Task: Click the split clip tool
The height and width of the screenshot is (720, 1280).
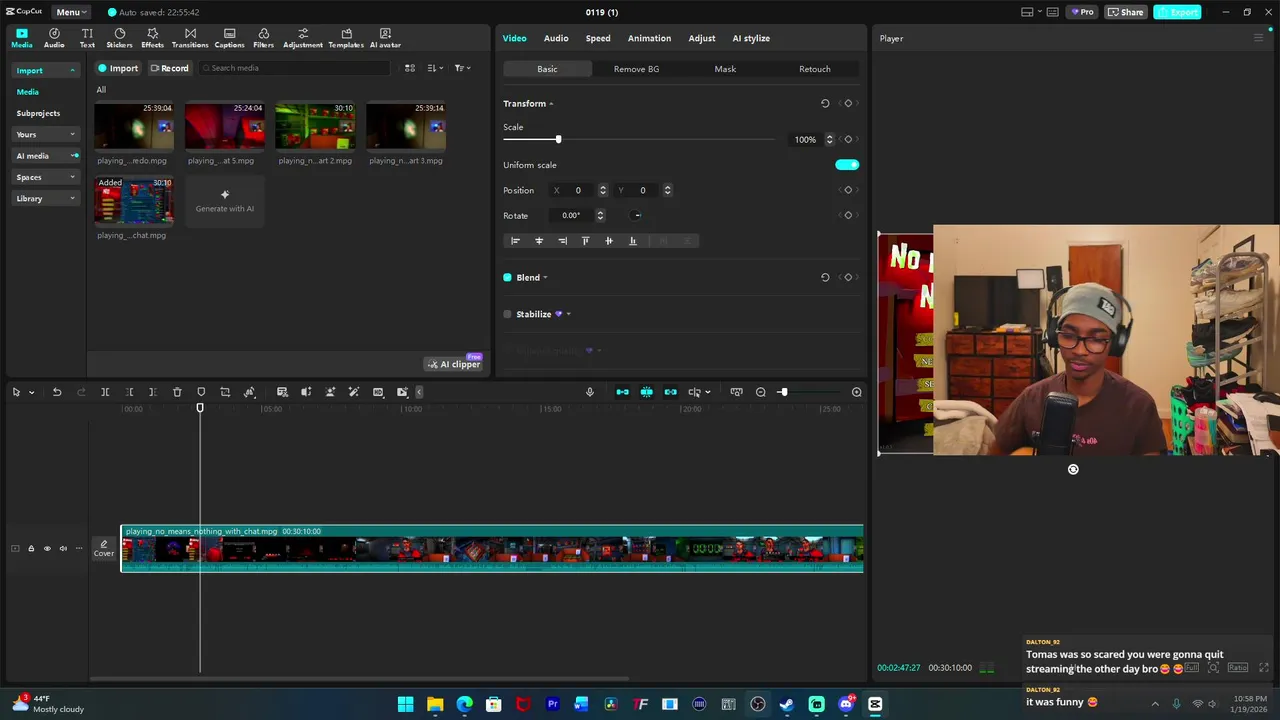Action: tap(105, 392)
